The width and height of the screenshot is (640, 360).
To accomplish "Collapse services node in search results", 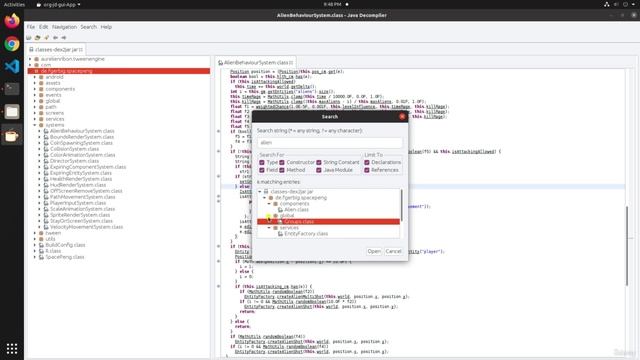I will pyautogui.click(x=269, y=228).
